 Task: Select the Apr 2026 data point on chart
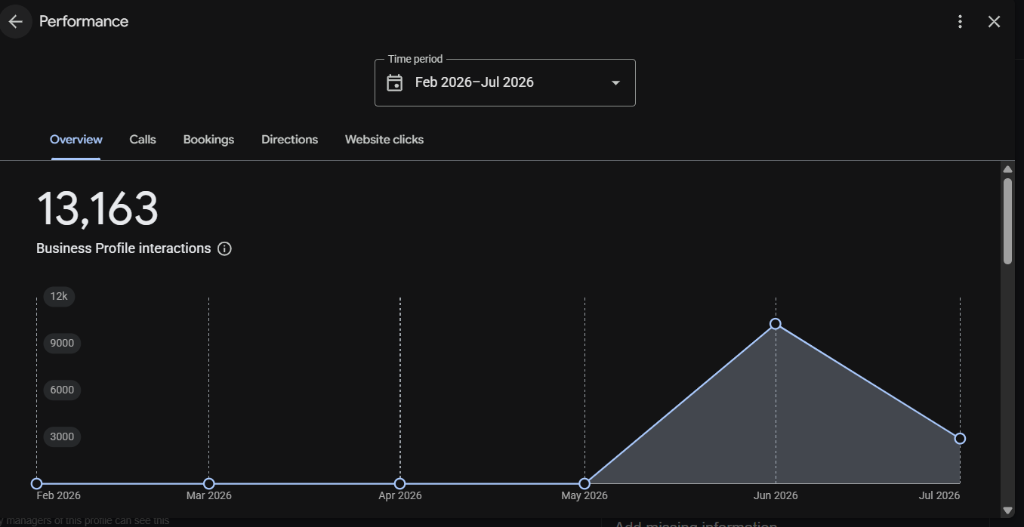click(400, 484)
